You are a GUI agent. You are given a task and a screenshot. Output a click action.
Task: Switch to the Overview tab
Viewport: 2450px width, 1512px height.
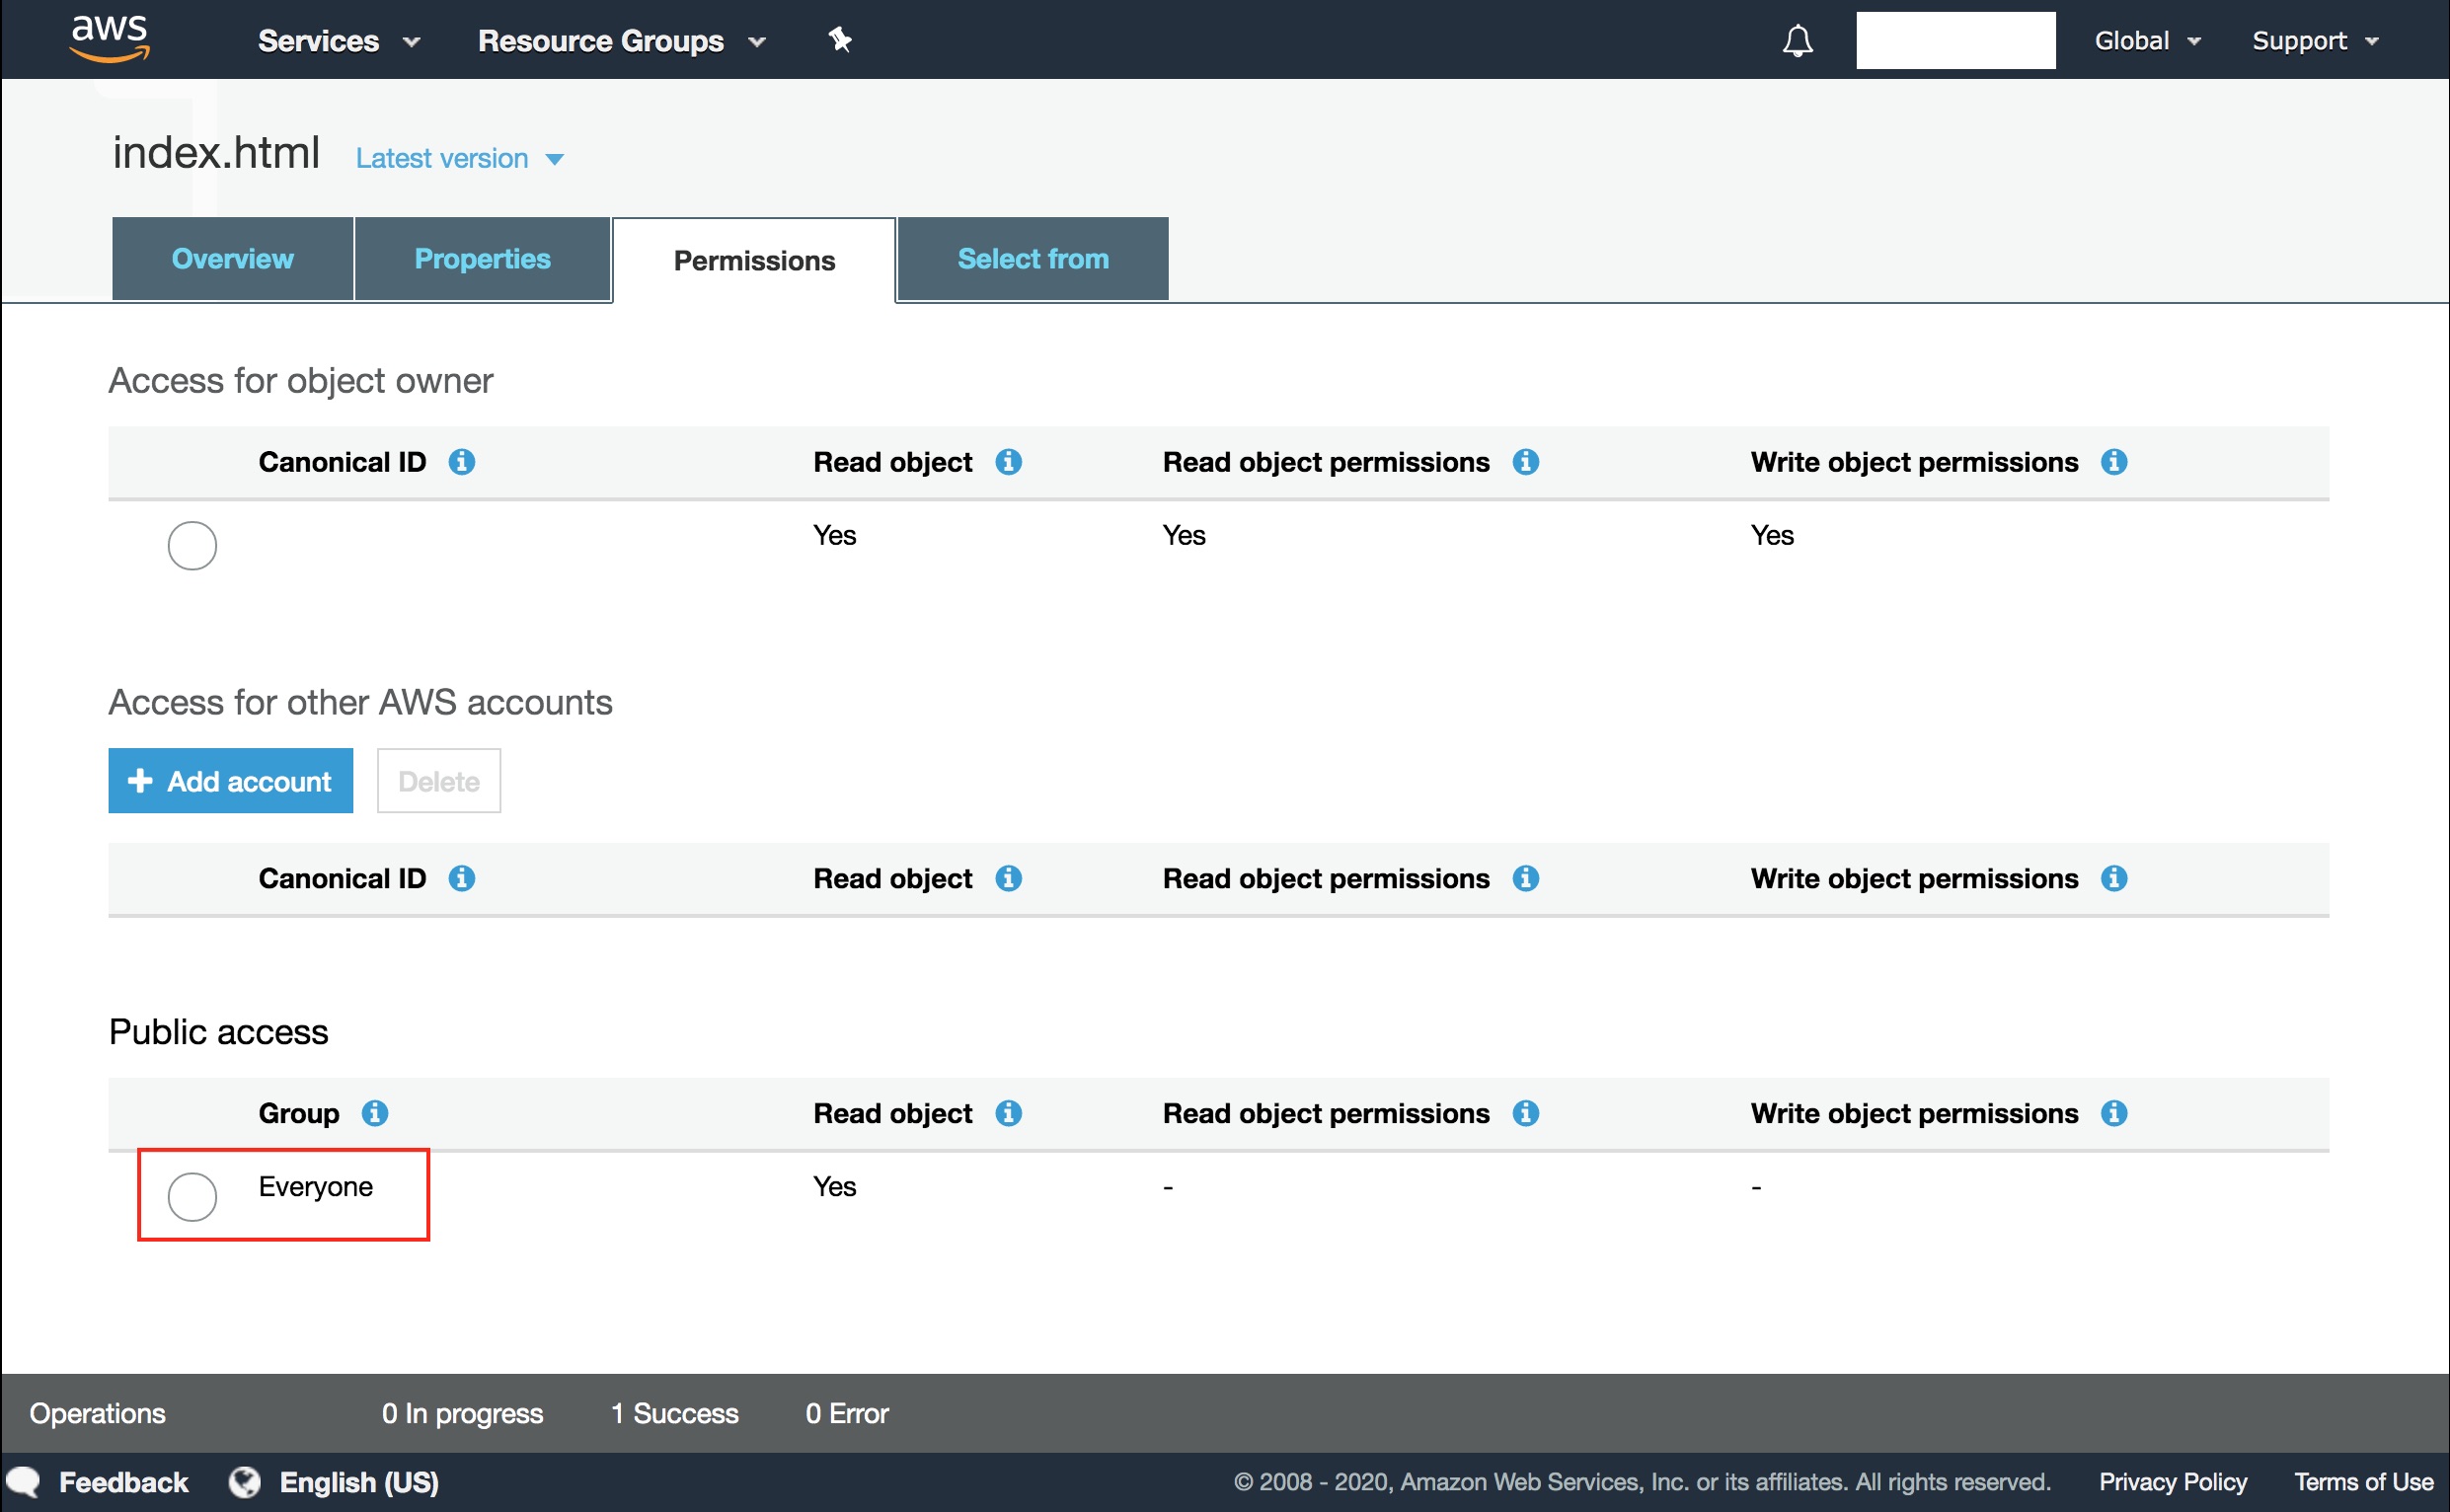click(x=232, y=259)
